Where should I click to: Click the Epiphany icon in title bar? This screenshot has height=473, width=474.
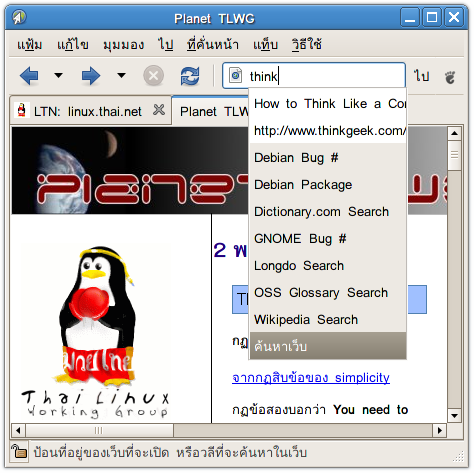(x=19, y=17)
